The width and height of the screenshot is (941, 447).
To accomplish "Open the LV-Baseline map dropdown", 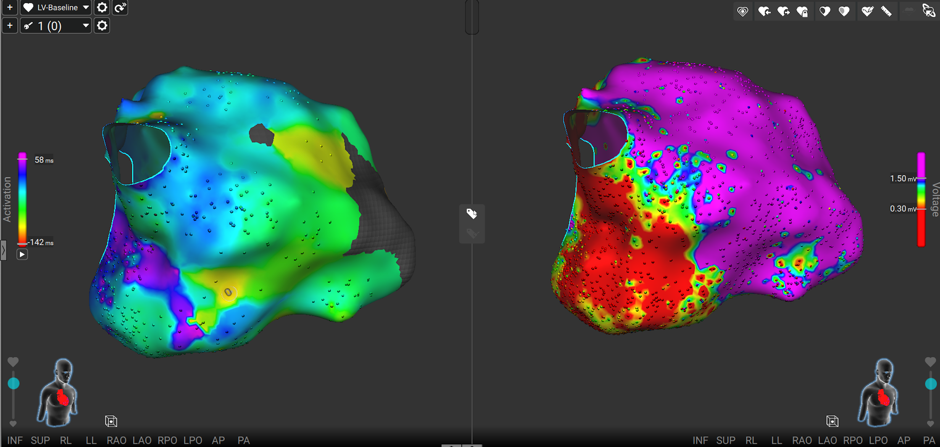I will [x=56, y=8].
